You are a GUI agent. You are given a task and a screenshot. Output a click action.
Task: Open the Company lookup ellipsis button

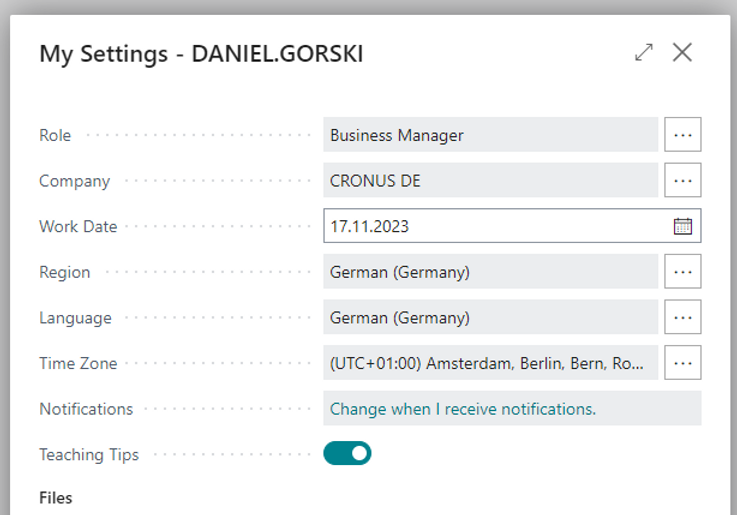[x=683, y=181]
